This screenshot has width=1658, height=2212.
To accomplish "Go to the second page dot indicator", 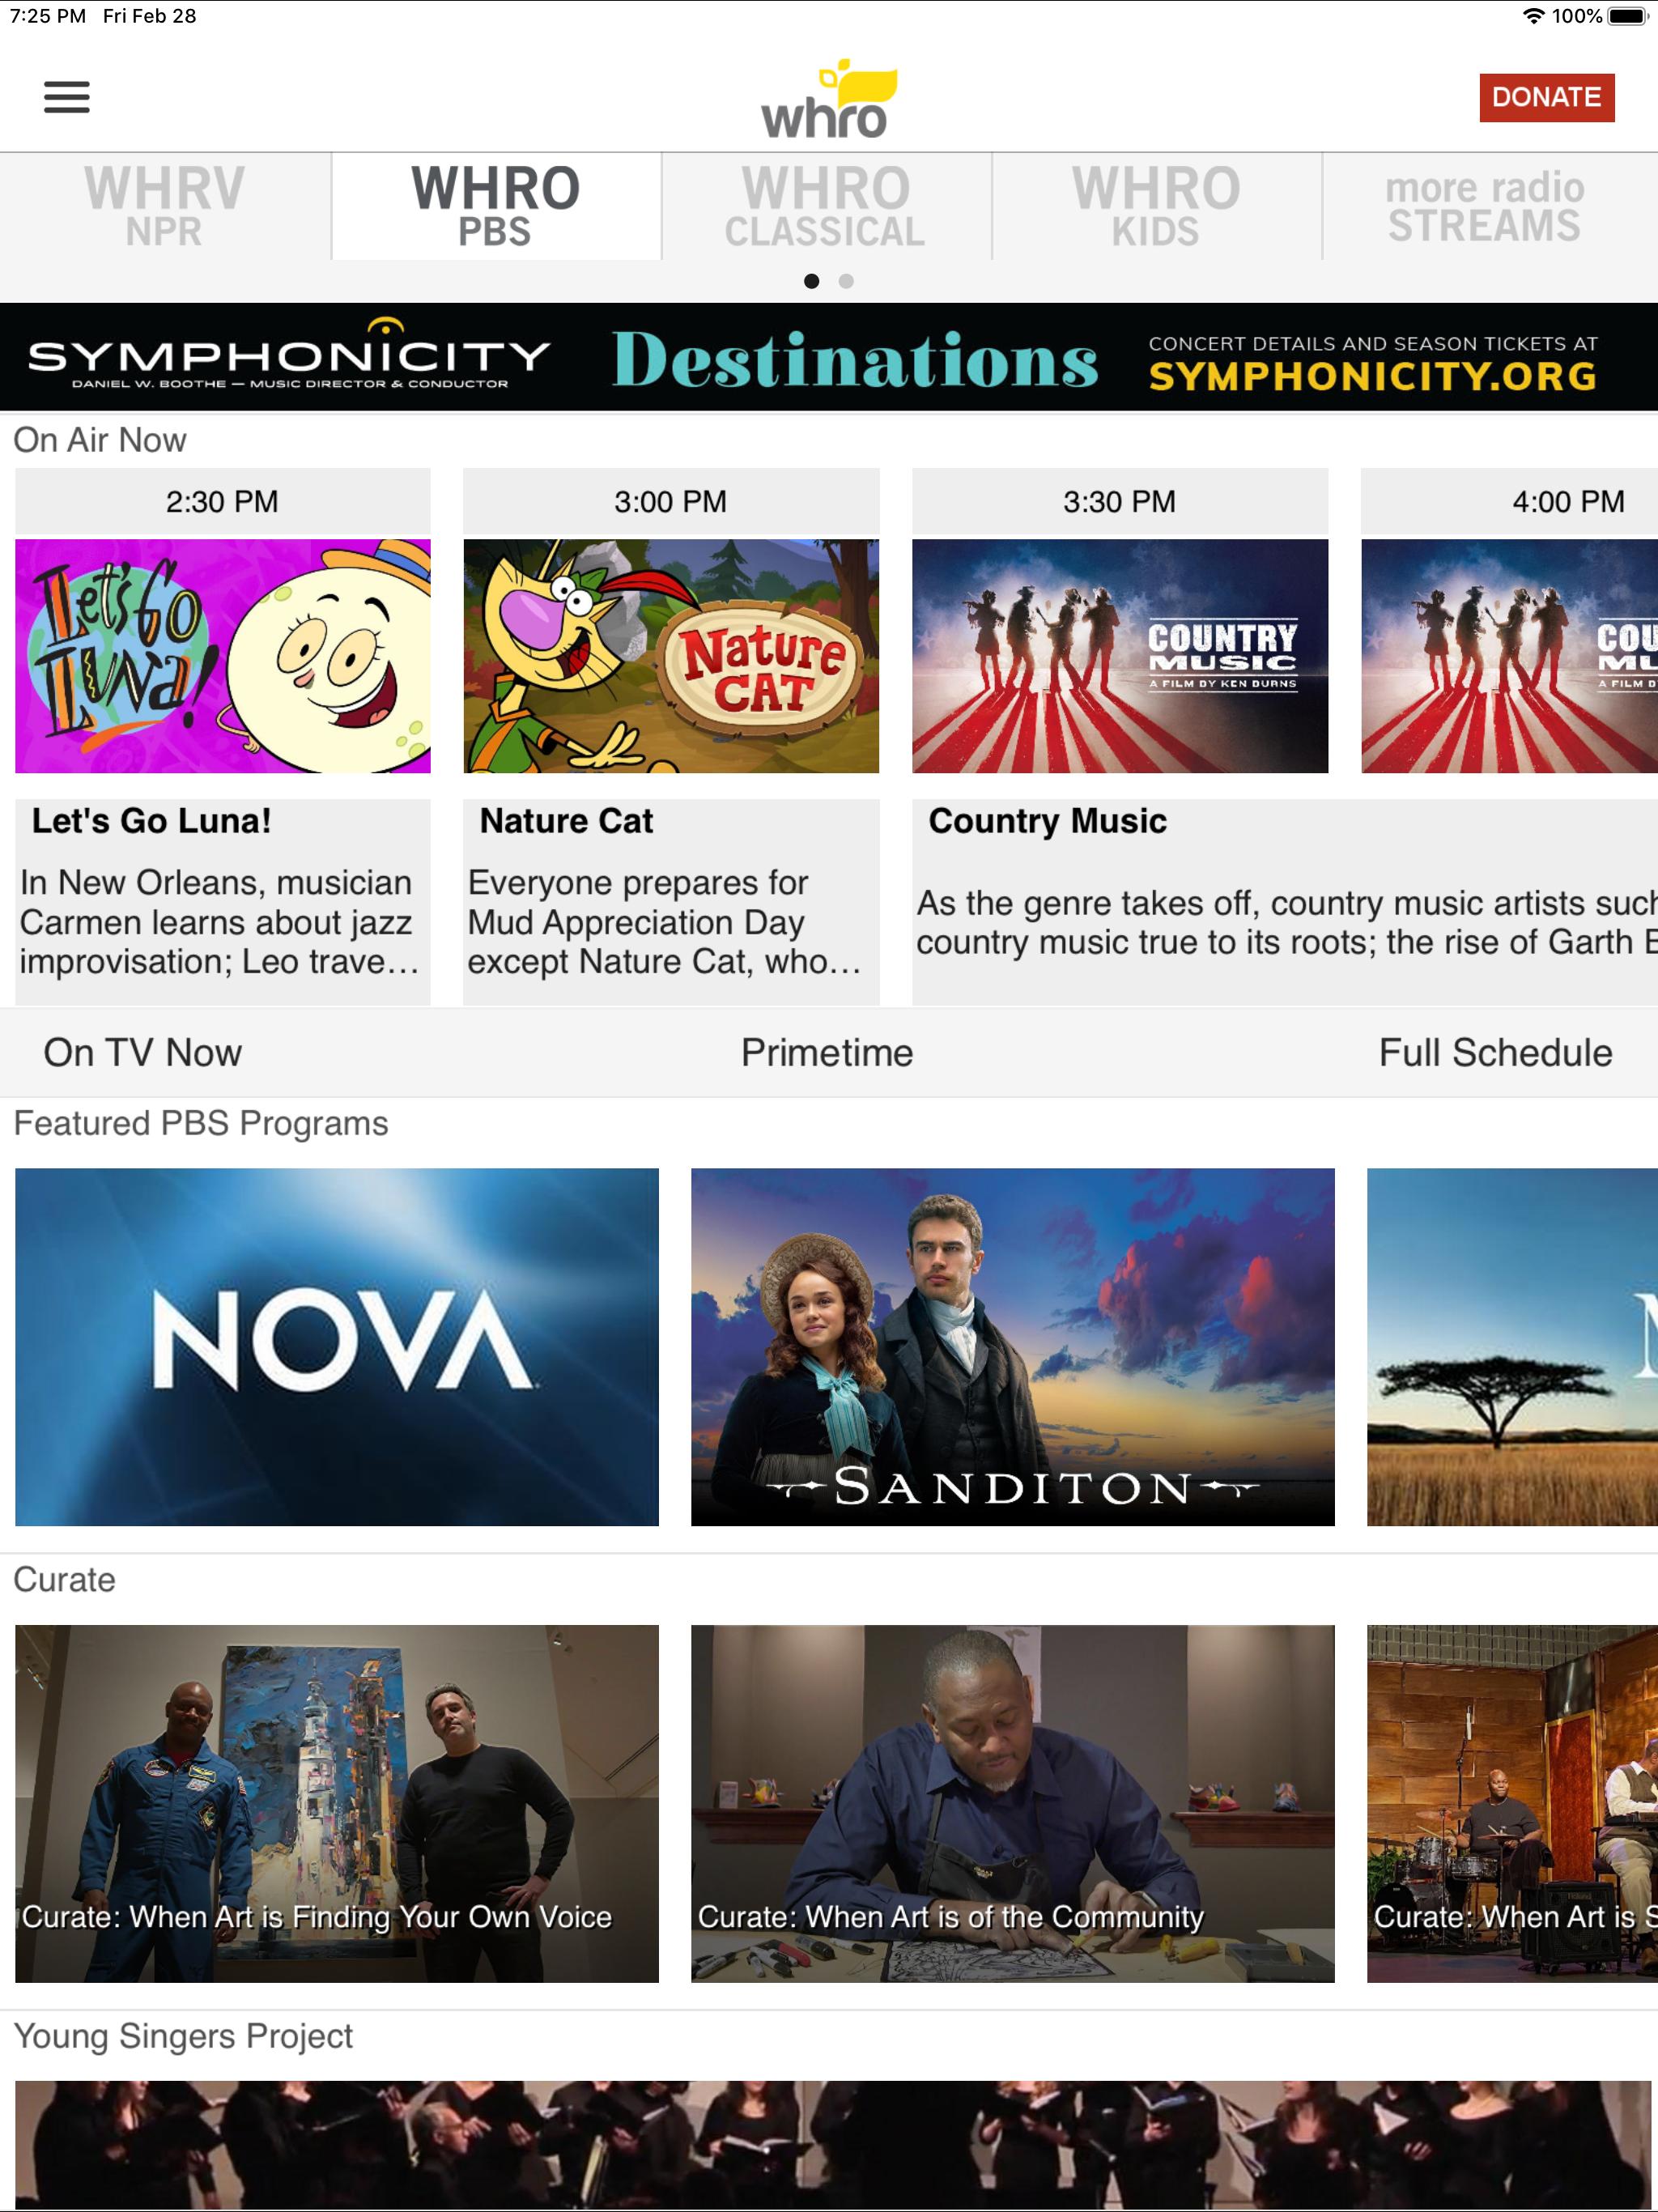I will 846,281.
